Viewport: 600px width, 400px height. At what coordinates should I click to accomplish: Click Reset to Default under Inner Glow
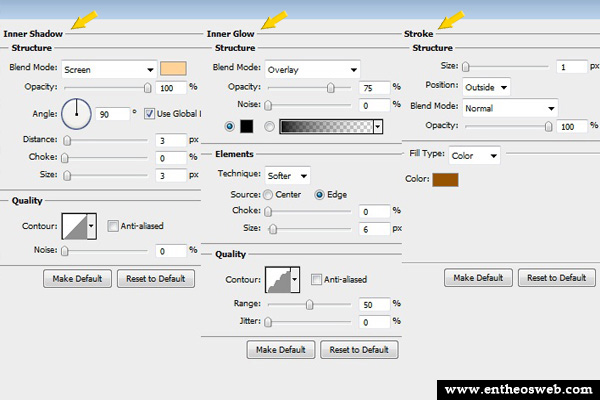tap(359, 349)
